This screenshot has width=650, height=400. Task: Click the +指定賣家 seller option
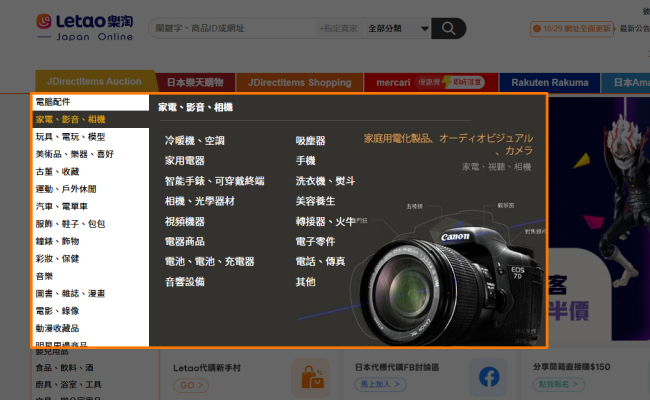(x=339, y=28)
